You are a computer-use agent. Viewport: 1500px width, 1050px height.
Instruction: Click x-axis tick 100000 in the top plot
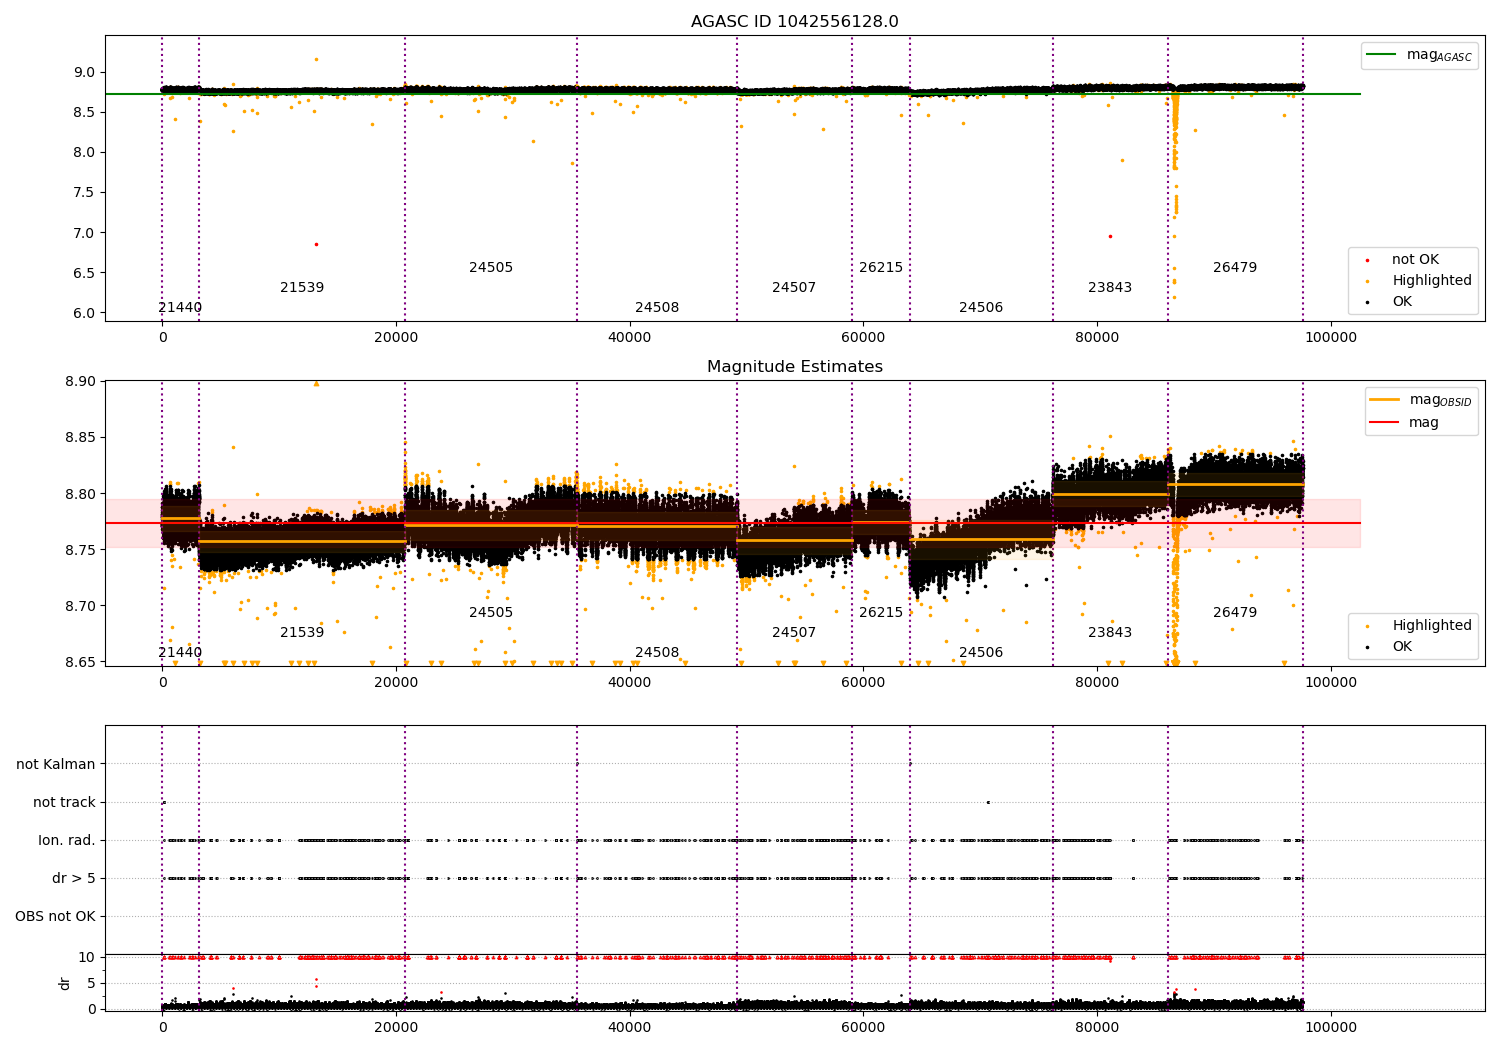[x=1330, y=337]
